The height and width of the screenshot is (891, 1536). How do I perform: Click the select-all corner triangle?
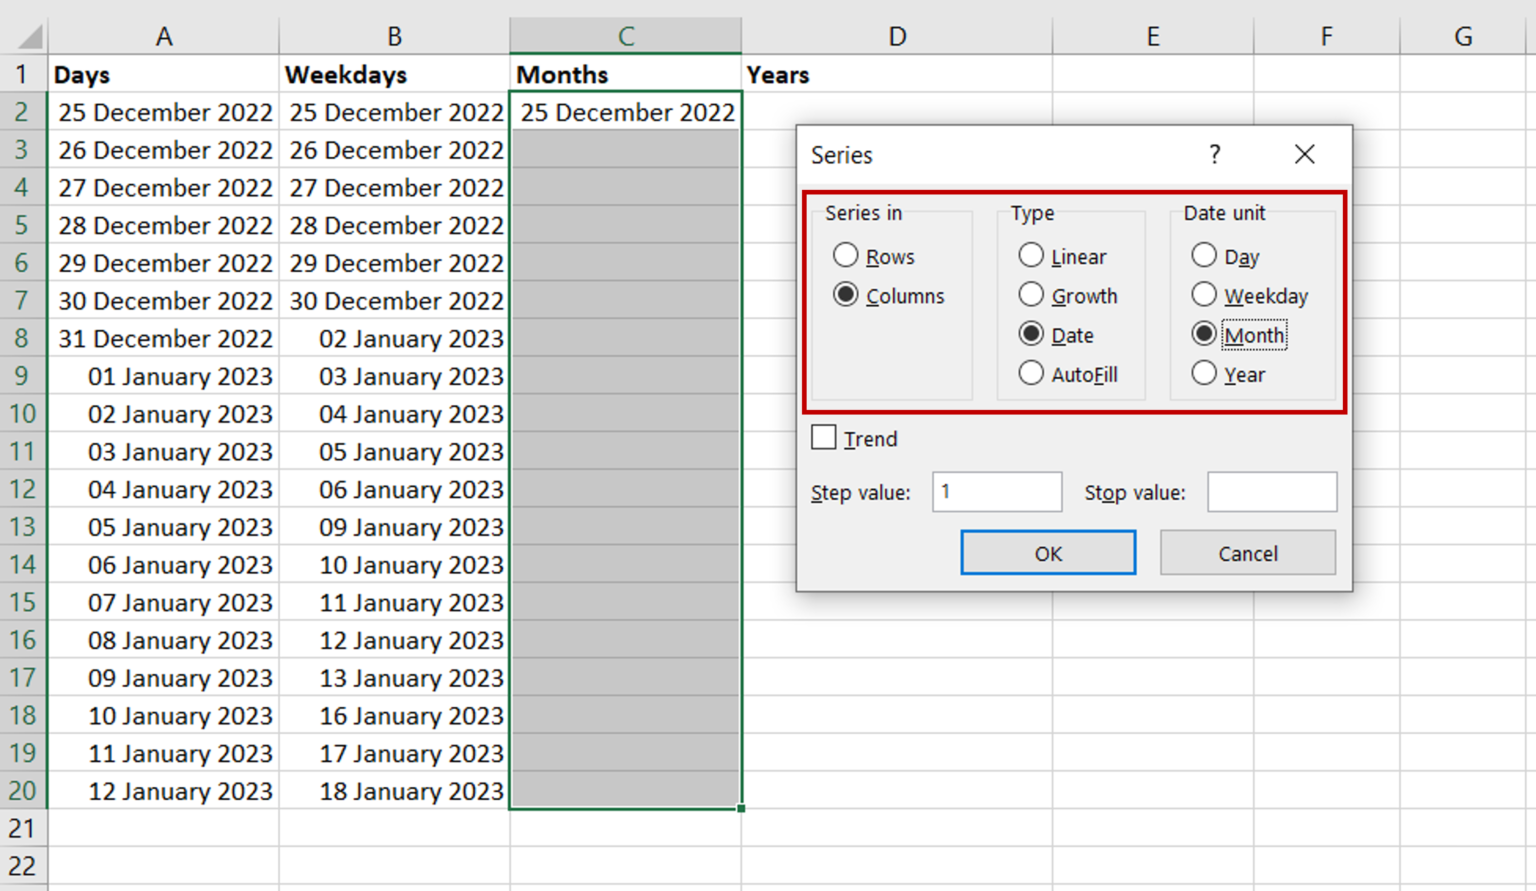coord(30,38)
